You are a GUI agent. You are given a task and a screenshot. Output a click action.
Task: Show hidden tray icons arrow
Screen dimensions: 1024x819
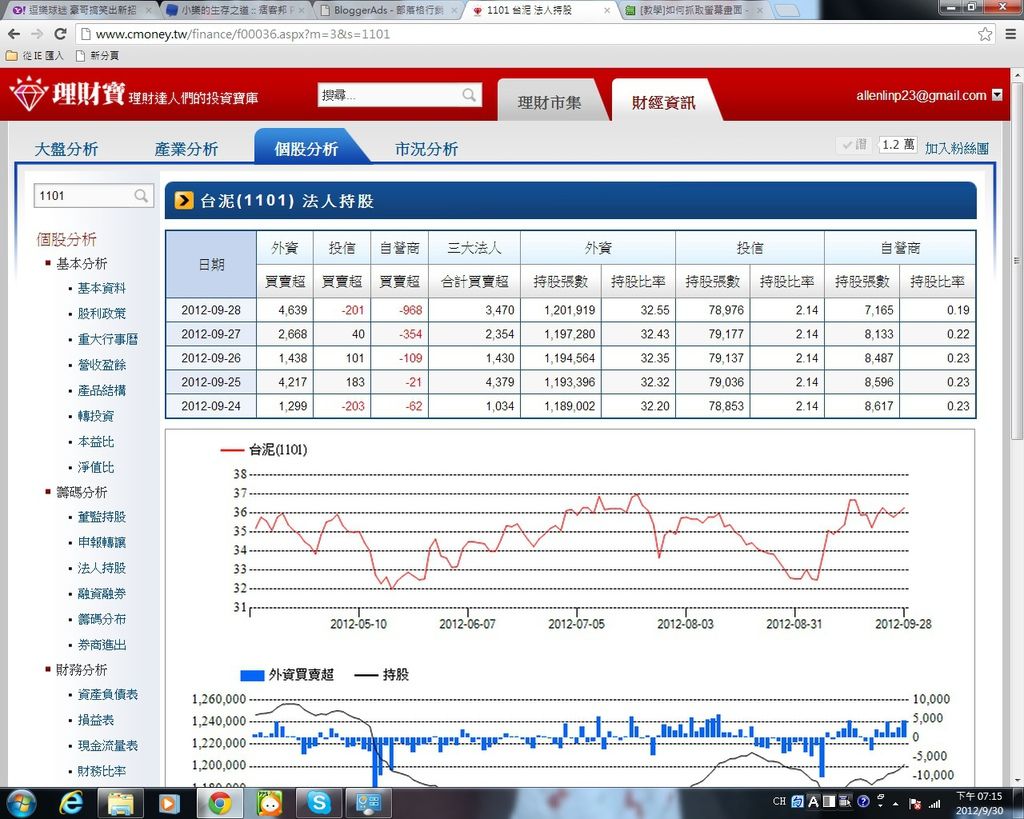click(x=895, y=803)
